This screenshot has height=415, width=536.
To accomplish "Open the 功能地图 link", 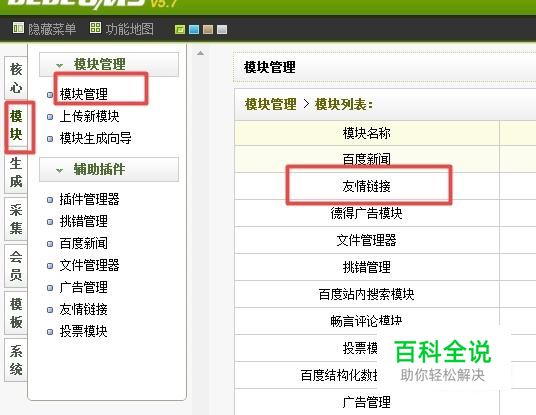I will click(129, 29).
